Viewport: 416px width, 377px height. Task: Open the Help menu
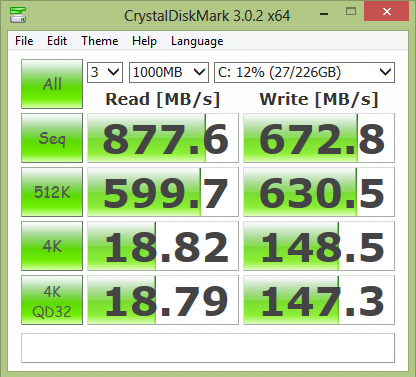click(144, 41)
